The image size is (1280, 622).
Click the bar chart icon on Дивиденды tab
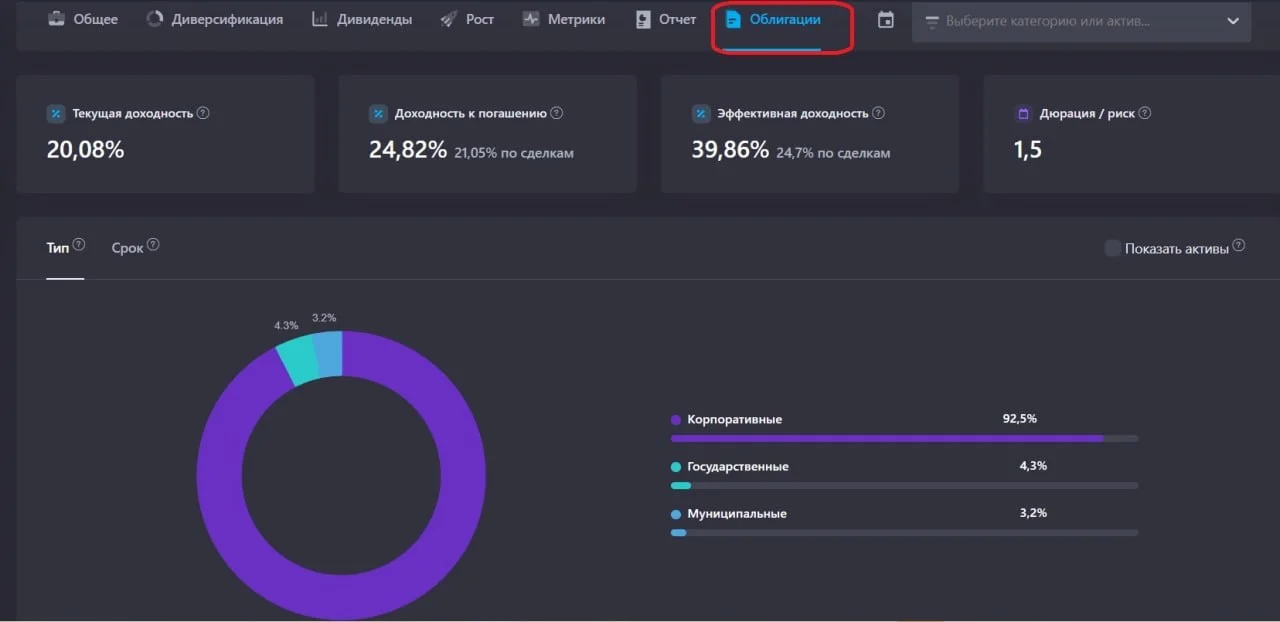click(x=320, y=19)
